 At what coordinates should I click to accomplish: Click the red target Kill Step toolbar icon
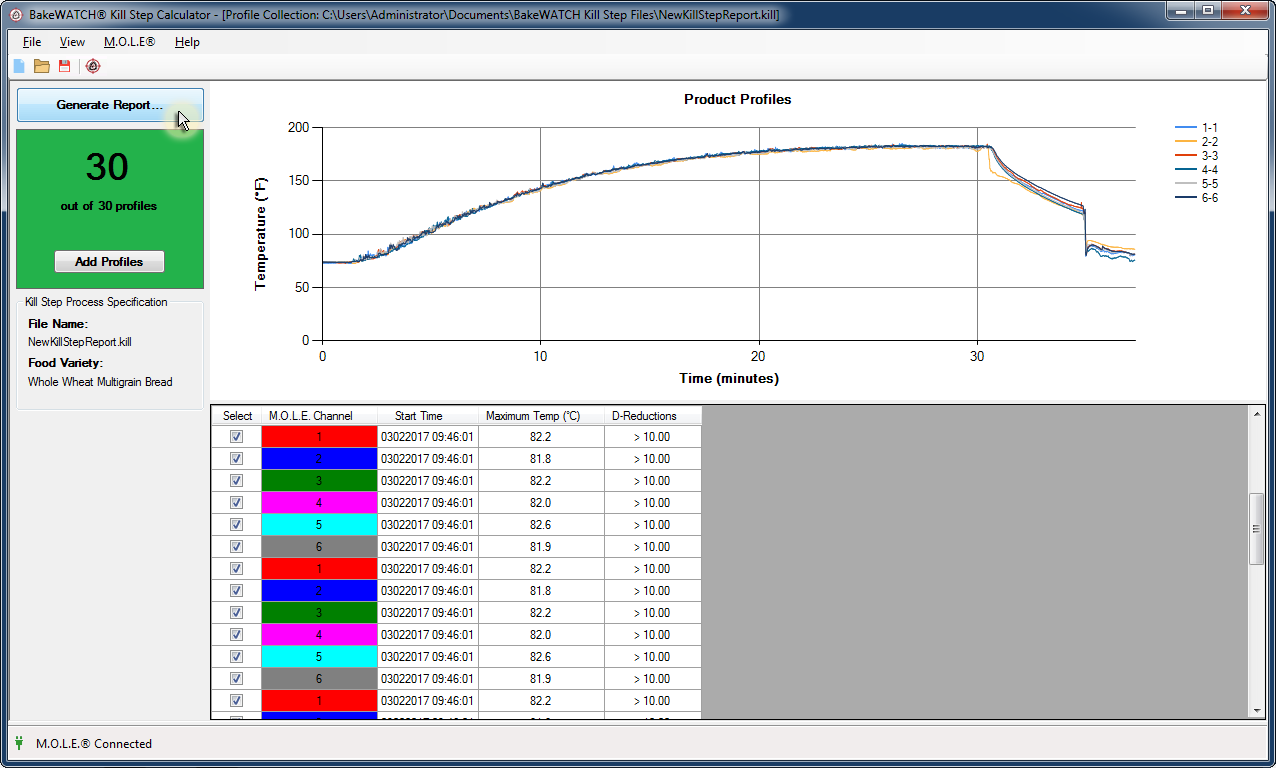[x=93, y=66]
